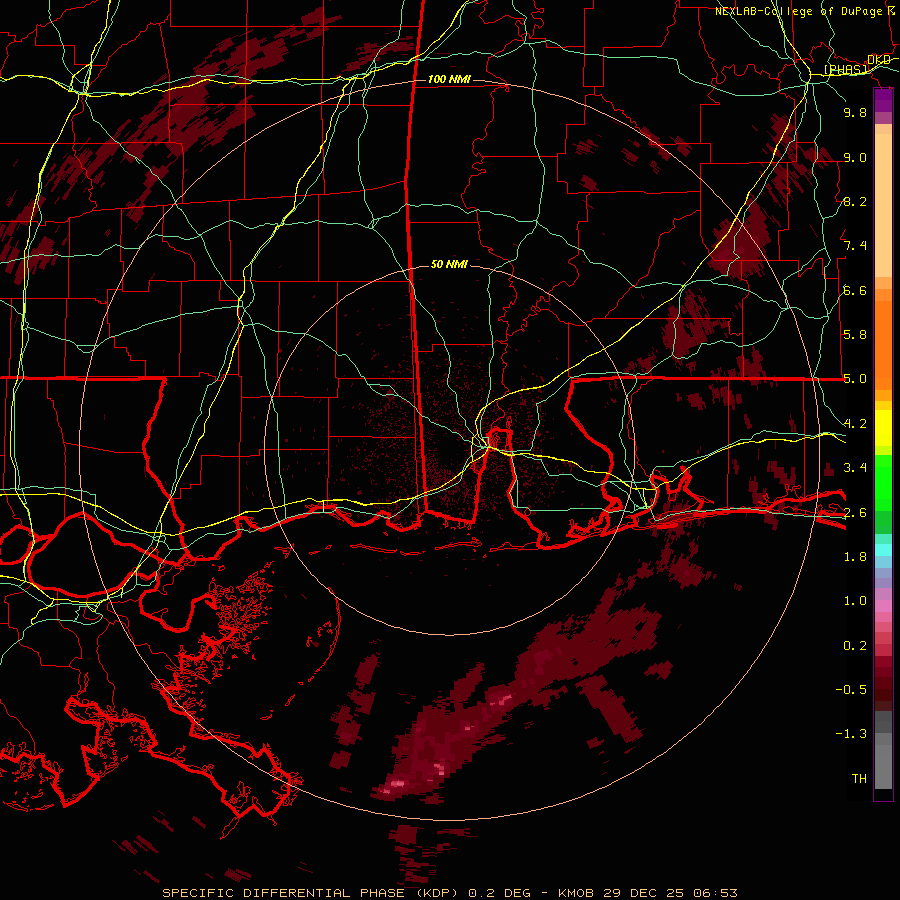Select the -0.5 value on the color scale
The height and width of the screenshot is (900, 900).
pos(851,690)
